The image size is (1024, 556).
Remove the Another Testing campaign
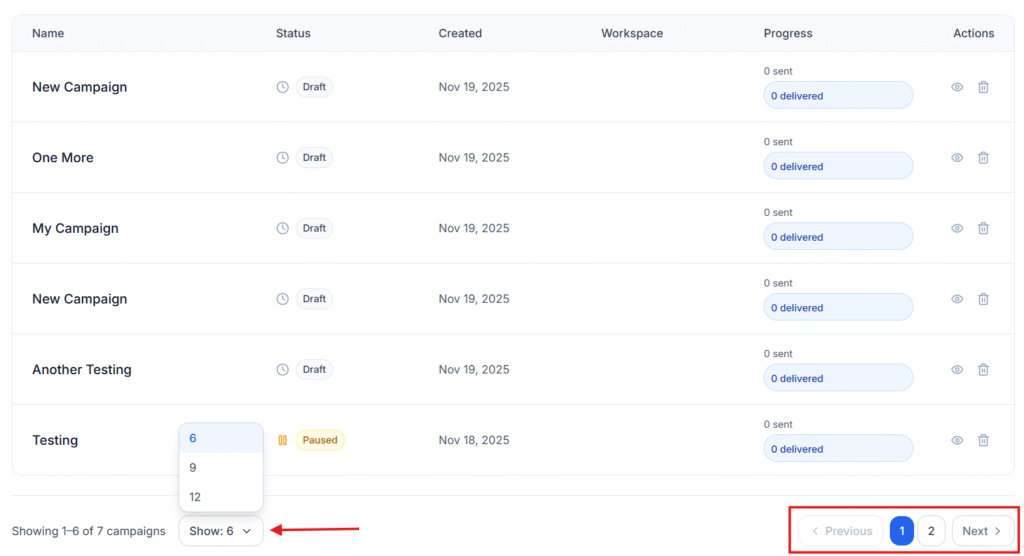983,370
